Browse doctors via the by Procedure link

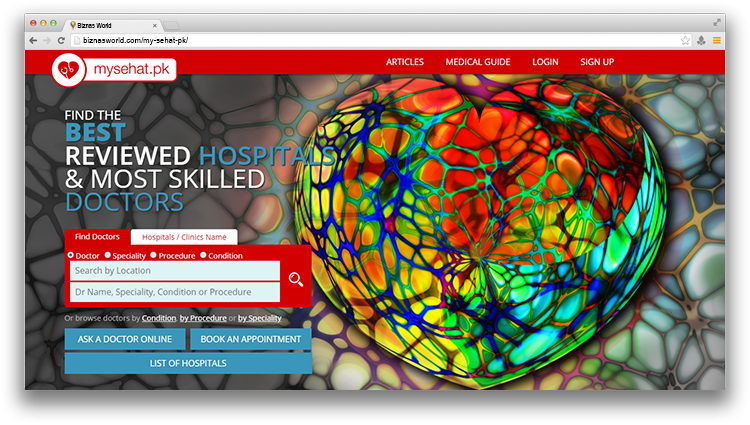pyautogui.click(x=202, y=318)
